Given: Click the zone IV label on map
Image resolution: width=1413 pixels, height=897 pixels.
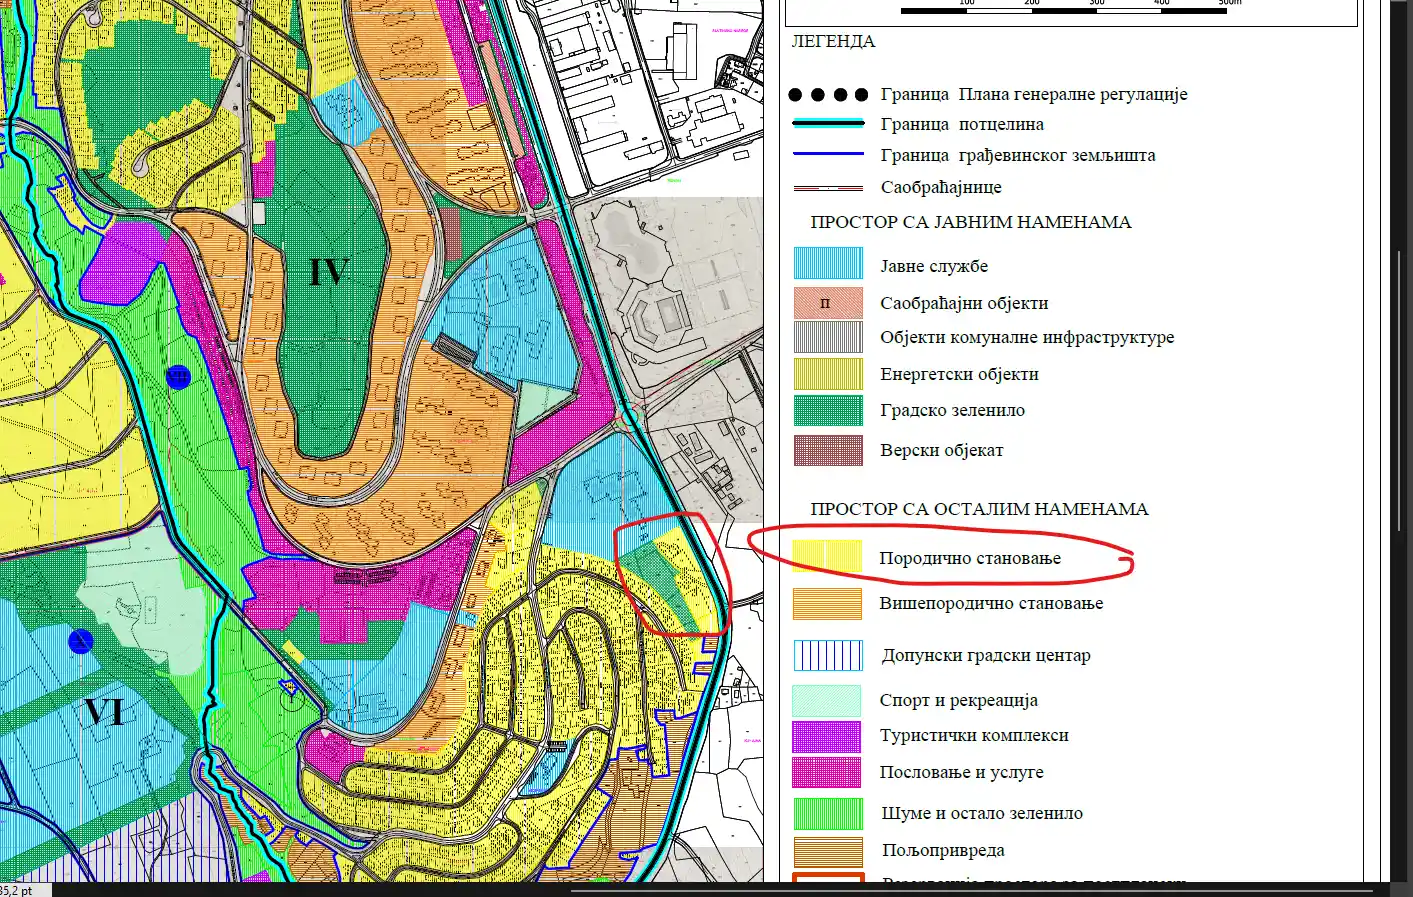Looking at the screenshot, I should [x=328, y=272].
